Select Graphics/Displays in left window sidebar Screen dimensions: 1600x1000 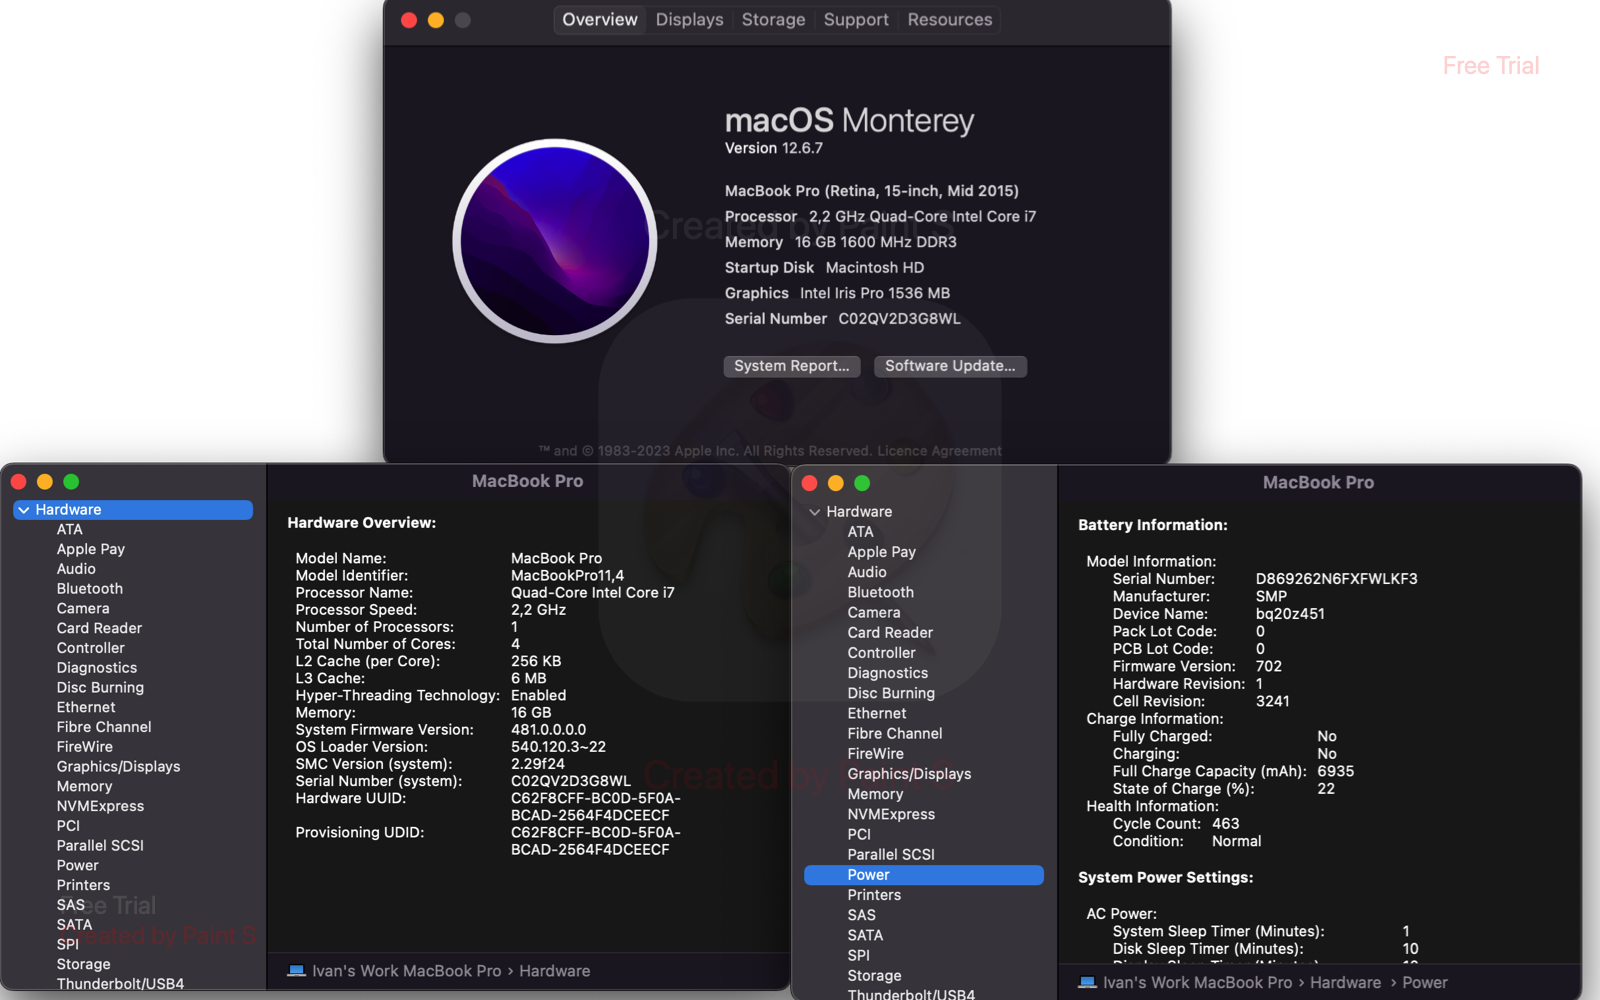[119, 767]
